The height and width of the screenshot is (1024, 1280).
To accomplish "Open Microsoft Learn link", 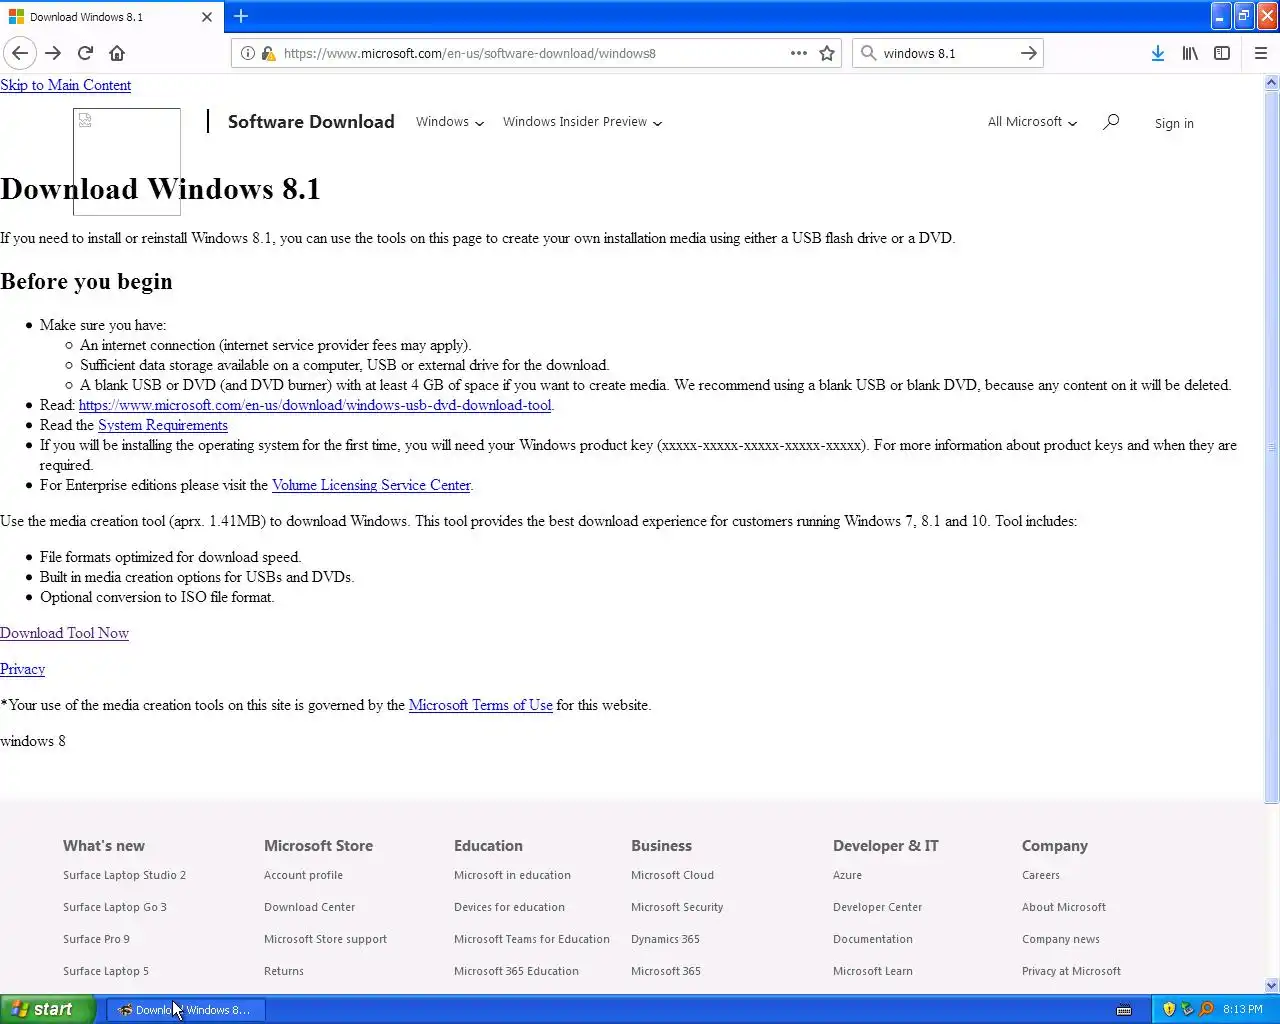I will (873, 971).
